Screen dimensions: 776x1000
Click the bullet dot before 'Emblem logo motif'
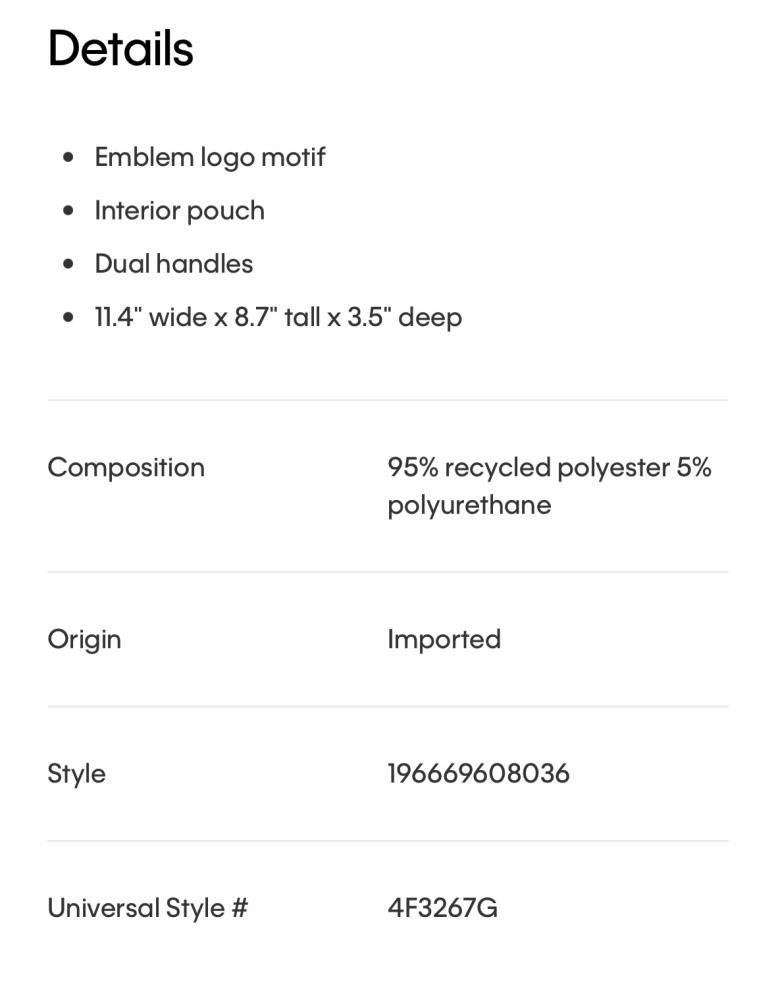(x=68, y=158)
